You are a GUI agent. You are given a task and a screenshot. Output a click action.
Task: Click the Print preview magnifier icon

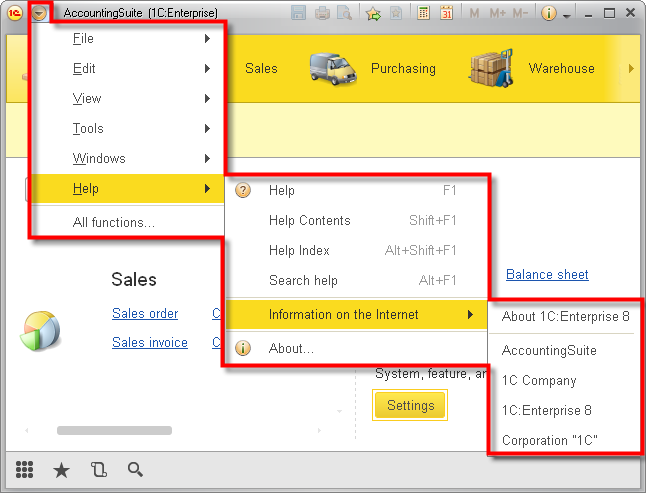(x=344, y=13)
